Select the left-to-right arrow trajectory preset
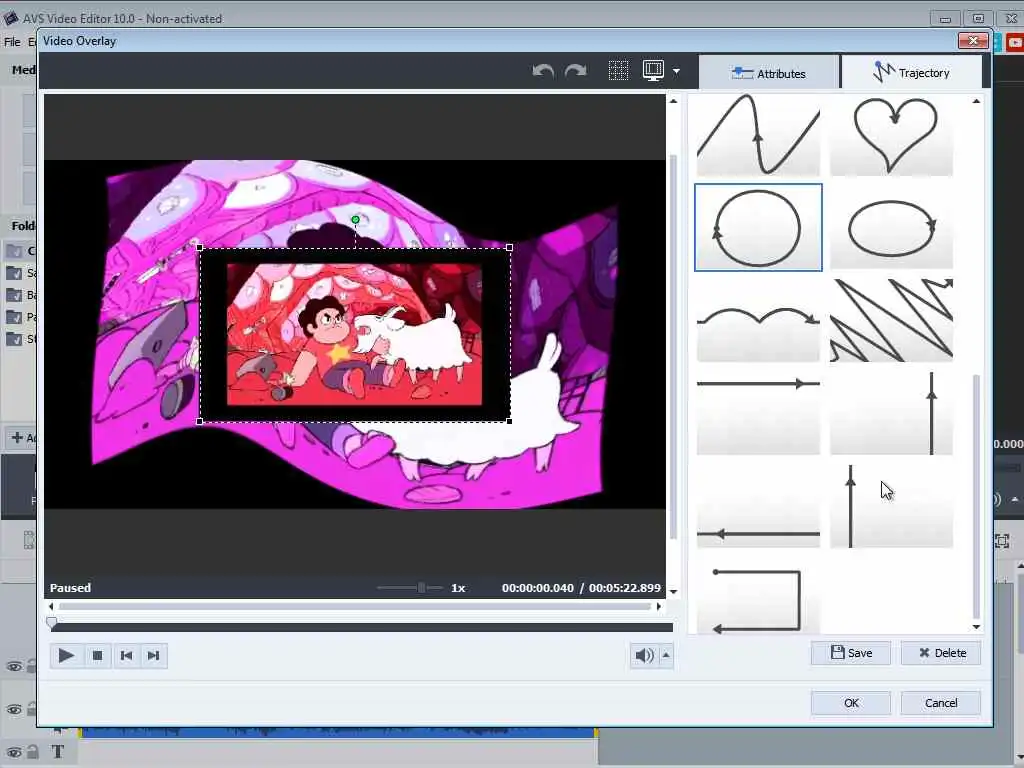The width and height of the screenshot is (1024, 768). [758, 413]
